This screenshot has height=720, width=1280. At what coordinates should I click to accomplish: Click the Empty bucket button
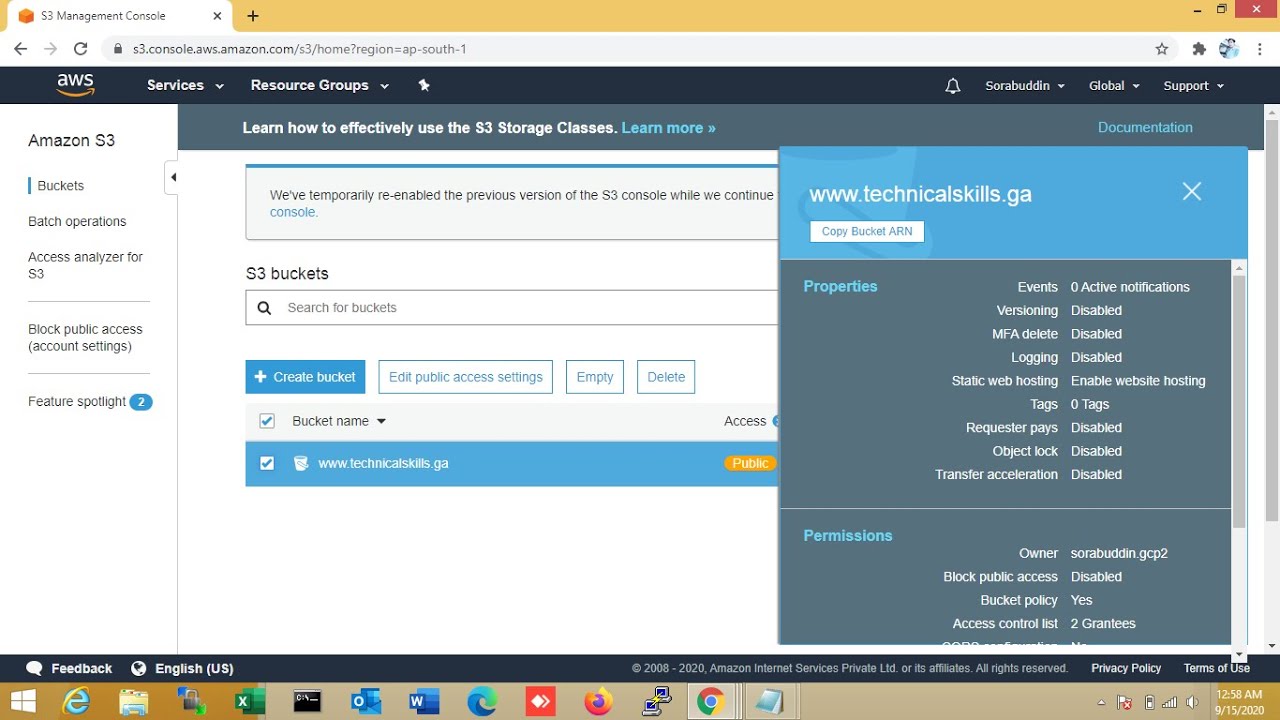point(595,377)
